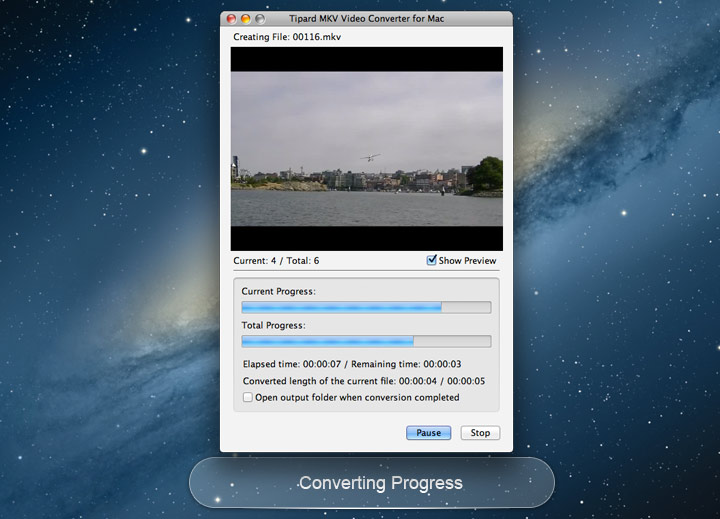Click the video preview of the harbor
This screenshot has width=720, height=519.
tap(366, 149)
